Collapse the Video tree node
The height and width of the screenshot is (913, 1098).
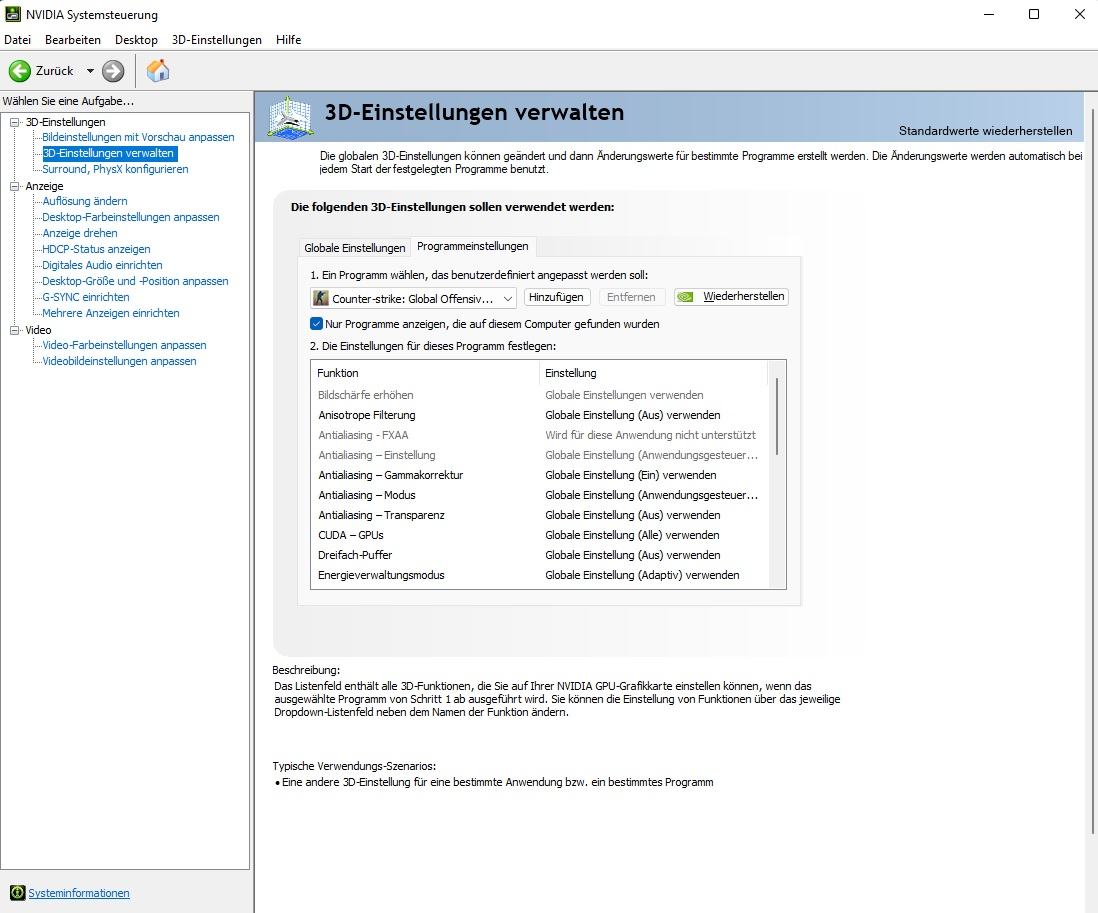(x=14, y=330)
